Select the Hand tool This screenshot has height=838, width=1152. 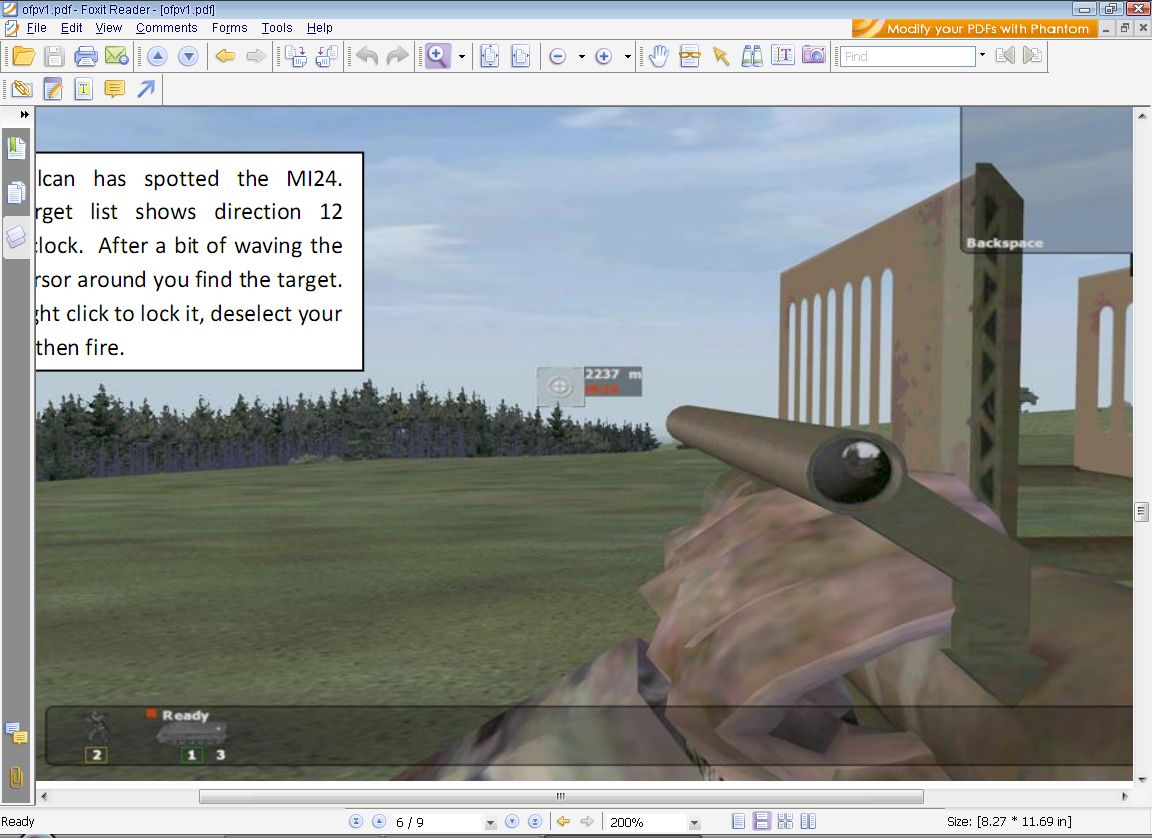[x=658, y=56]
